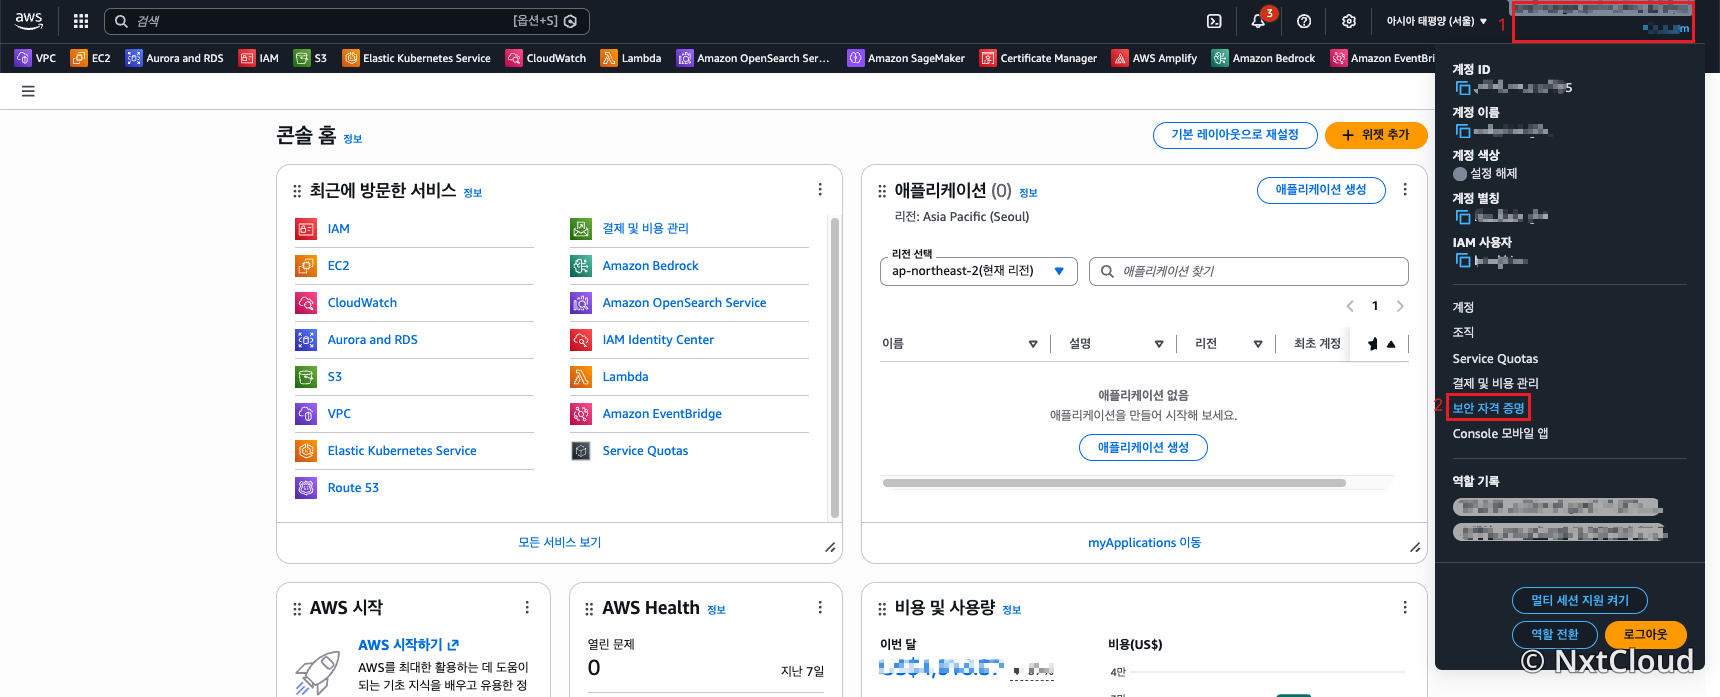Select 결제 및 비용 관리 in account menu
The height and width of the screenshot is (697, 1720).
click(1495, 384)
